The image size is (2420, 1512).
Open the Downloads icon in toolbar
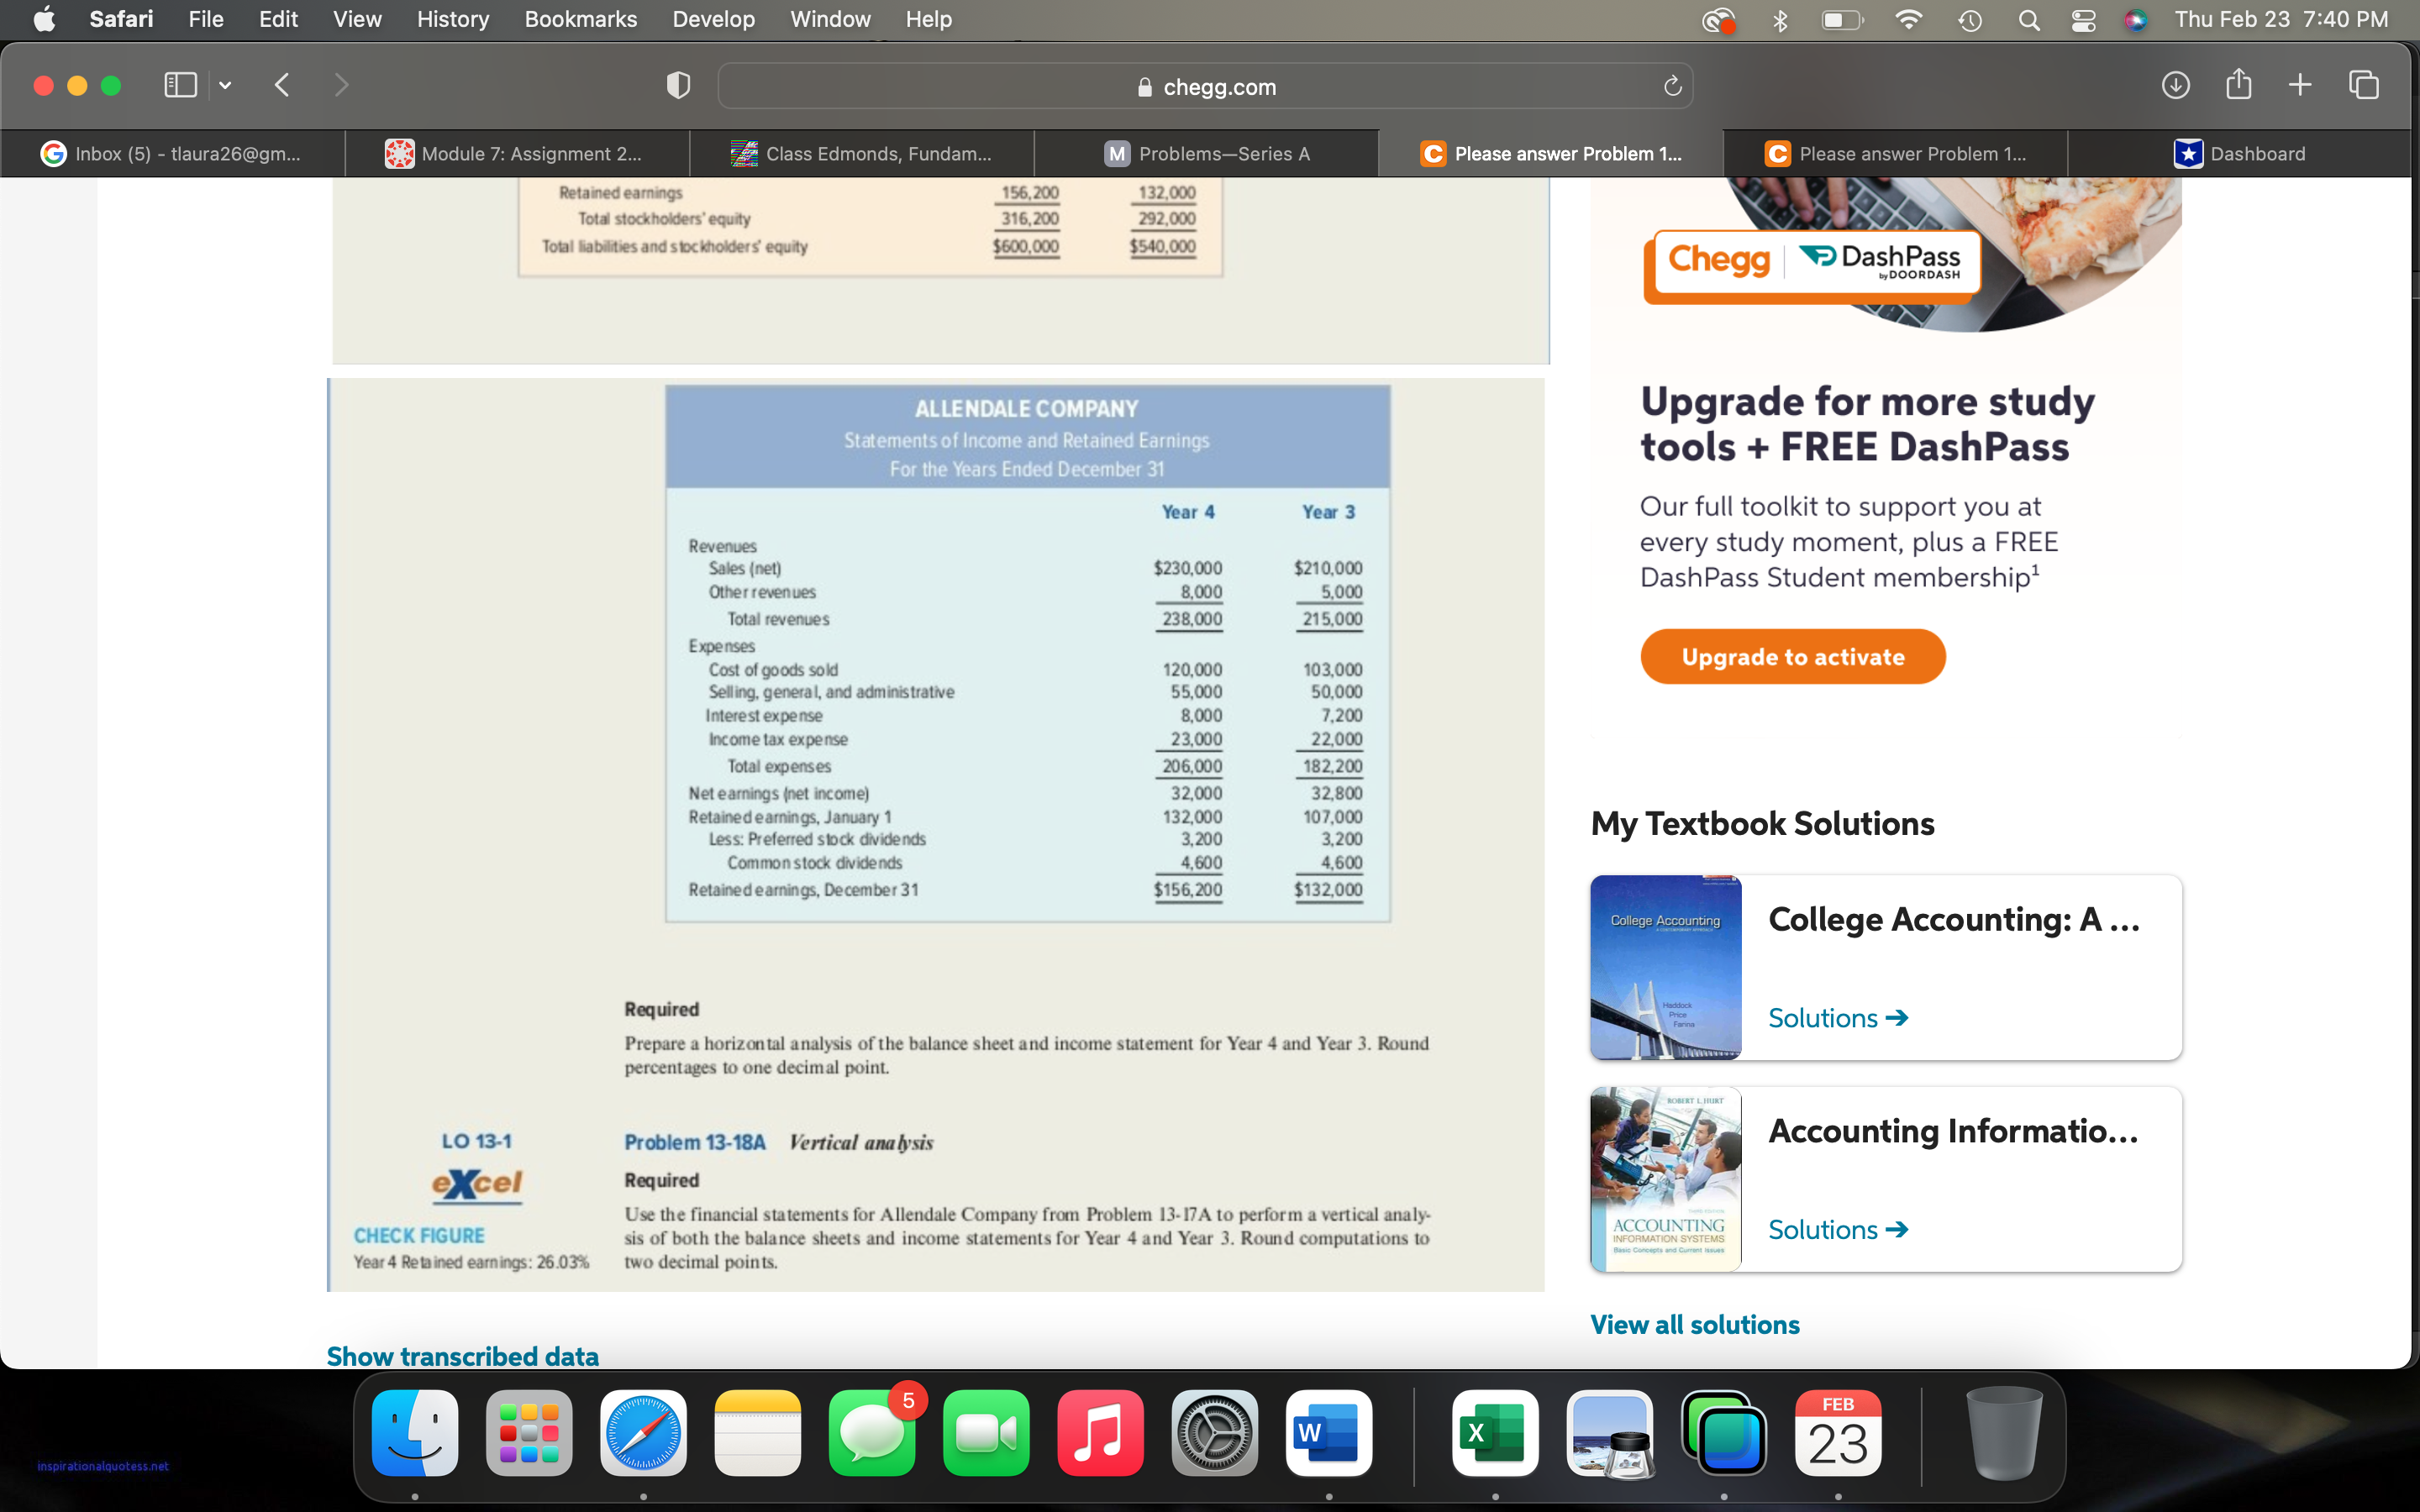2176,85
